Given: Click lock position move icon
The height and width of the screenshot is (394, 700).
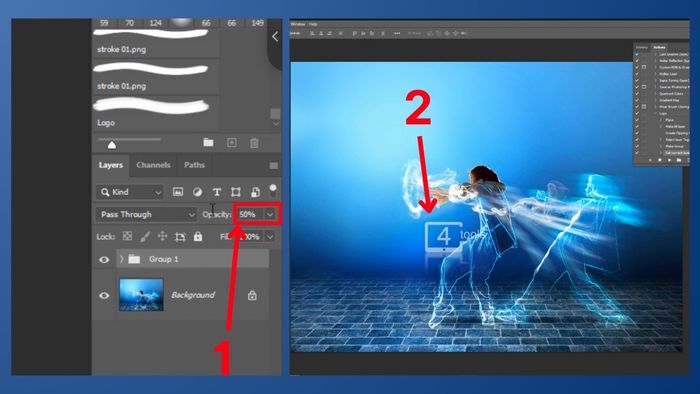Looking at the screenshot, I should pos(162,236).
